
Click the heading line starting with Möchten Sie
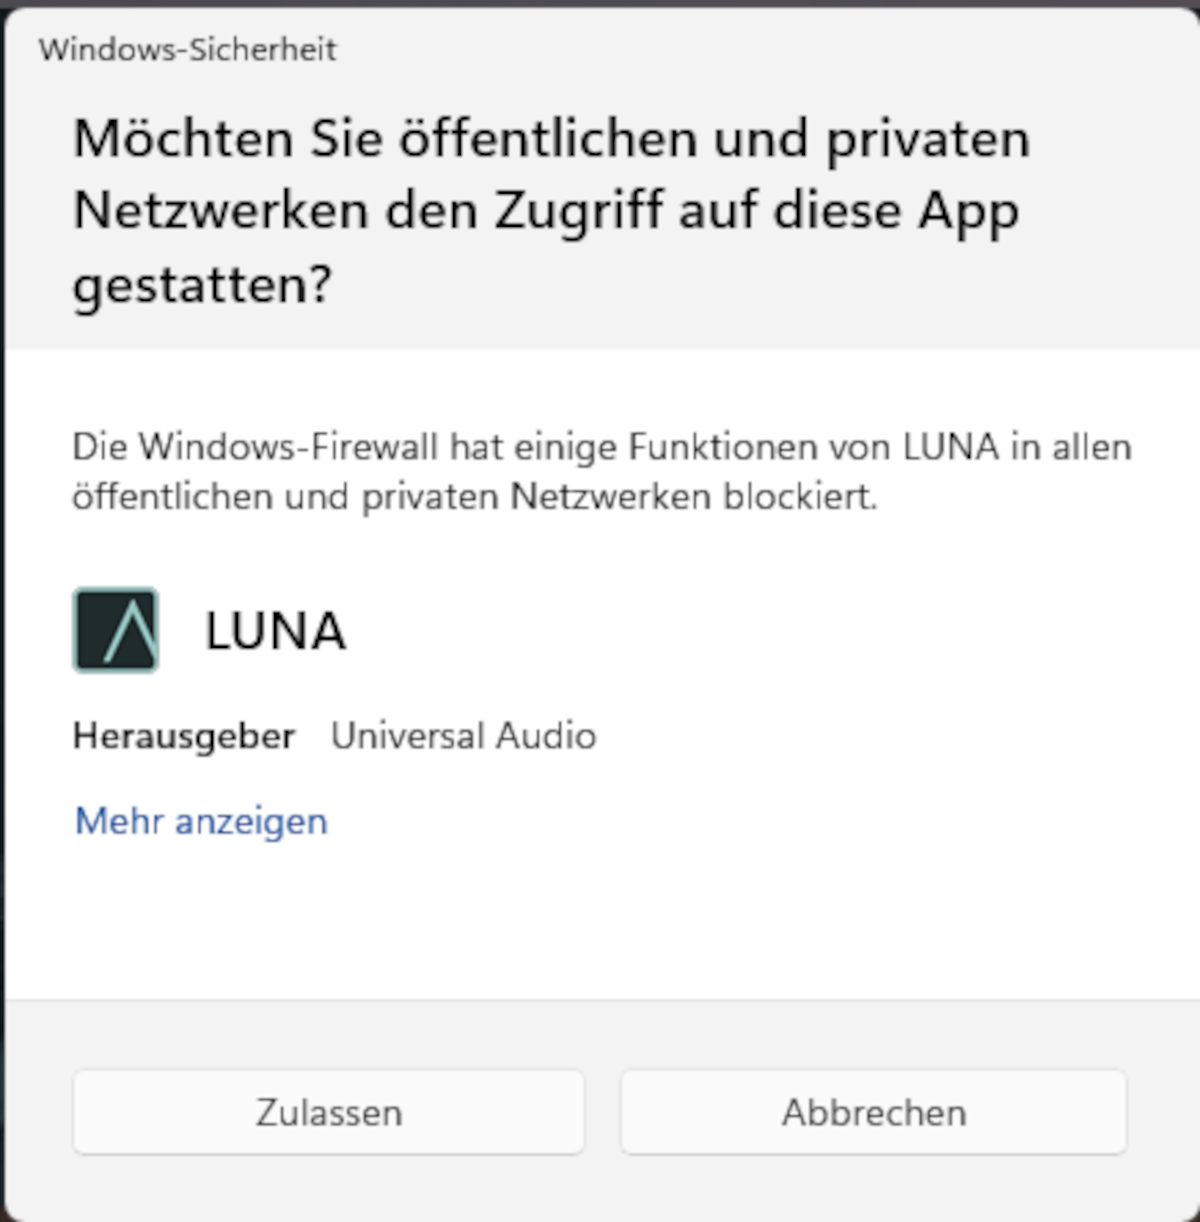coord(551,138)
